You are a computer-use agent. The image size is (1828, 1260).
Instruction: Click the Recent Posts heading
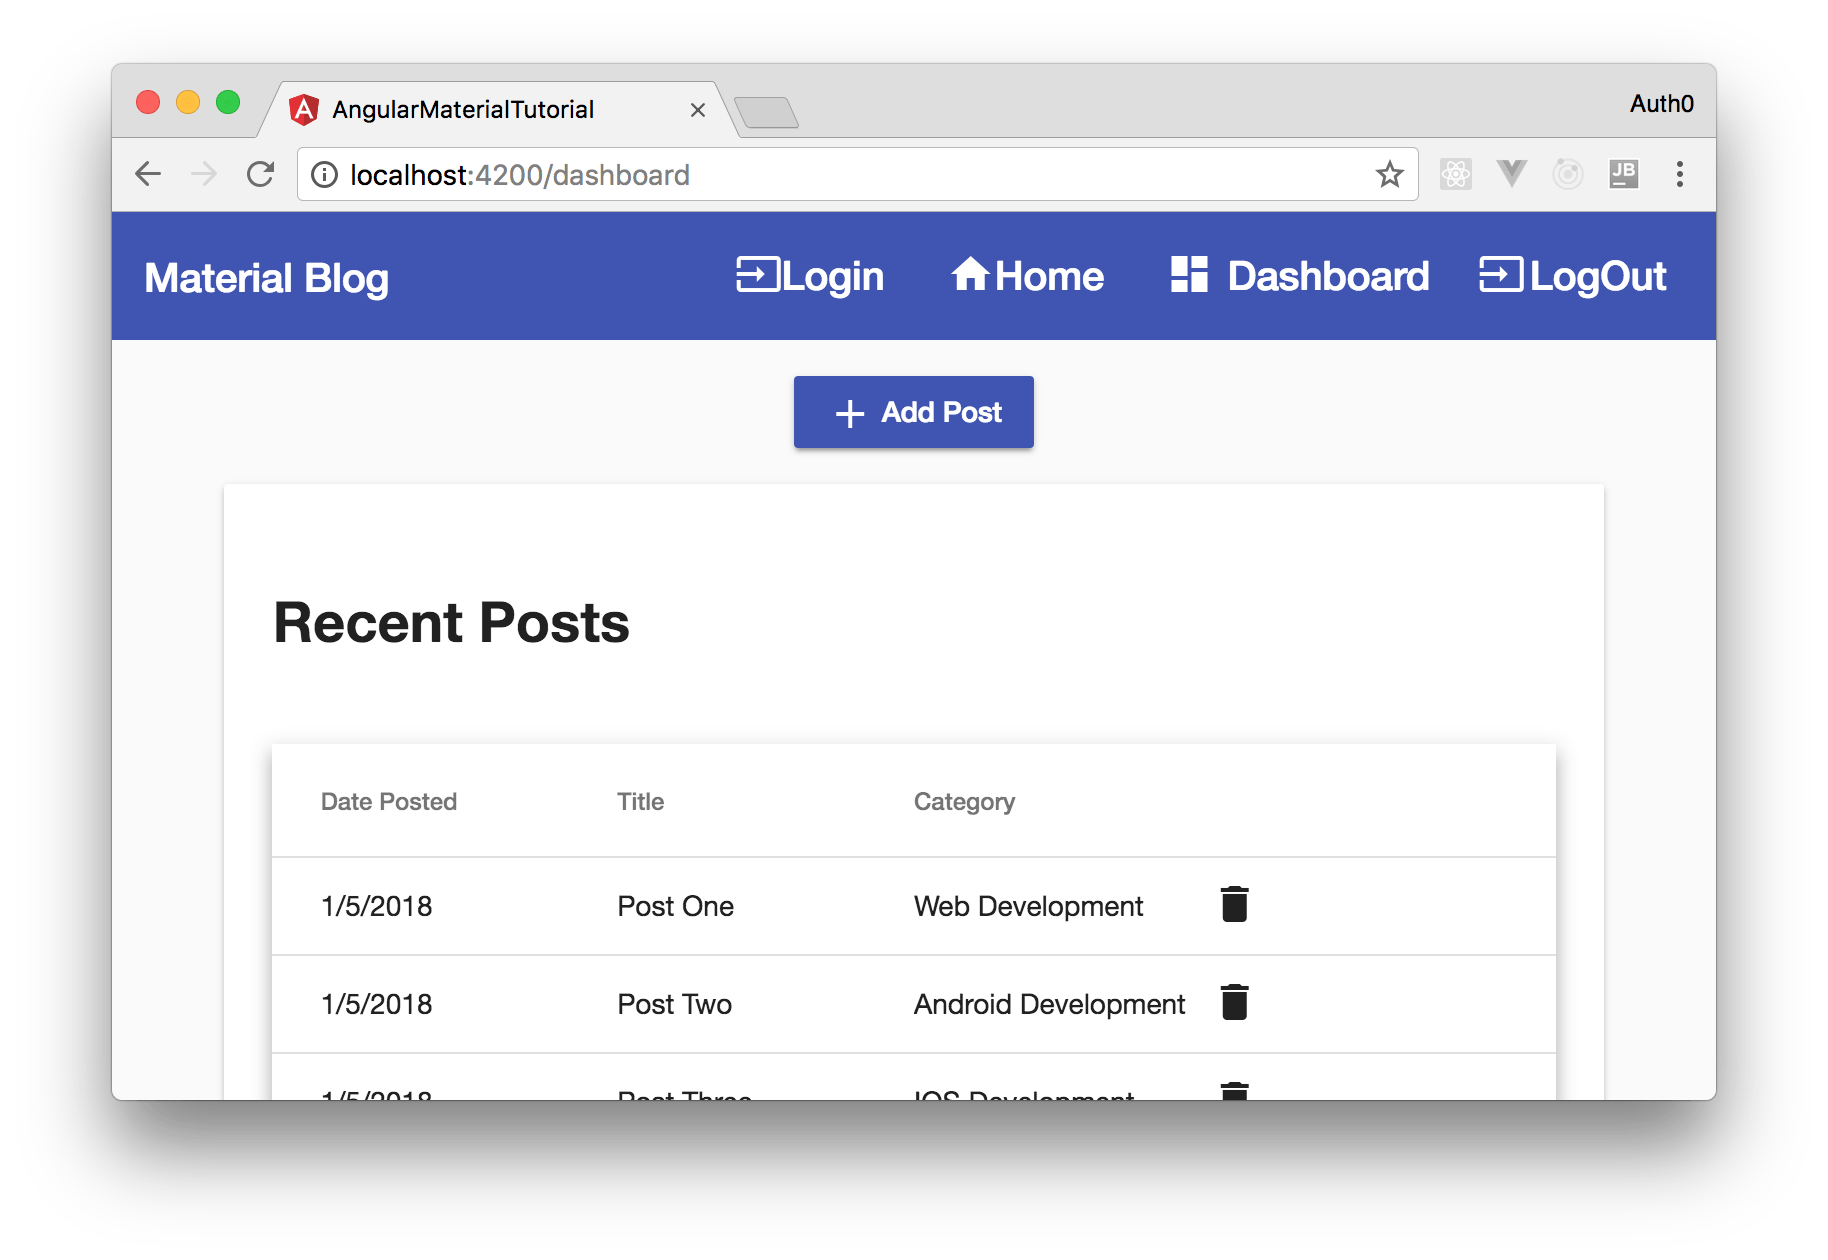(x=451, y=622)
